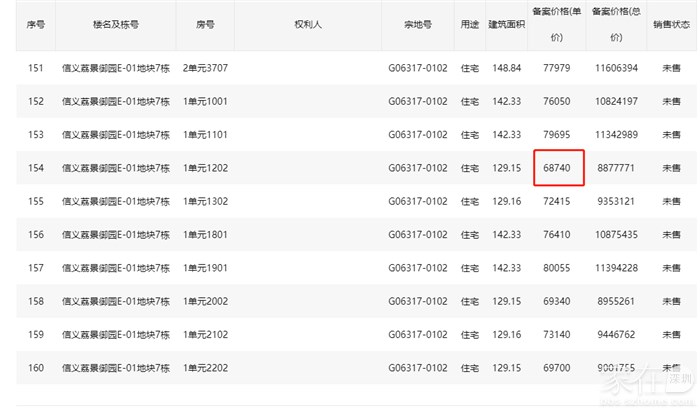Click unit price 79695 in row 153
Screen dimensions: 700x409
click(x=557, y=134)
